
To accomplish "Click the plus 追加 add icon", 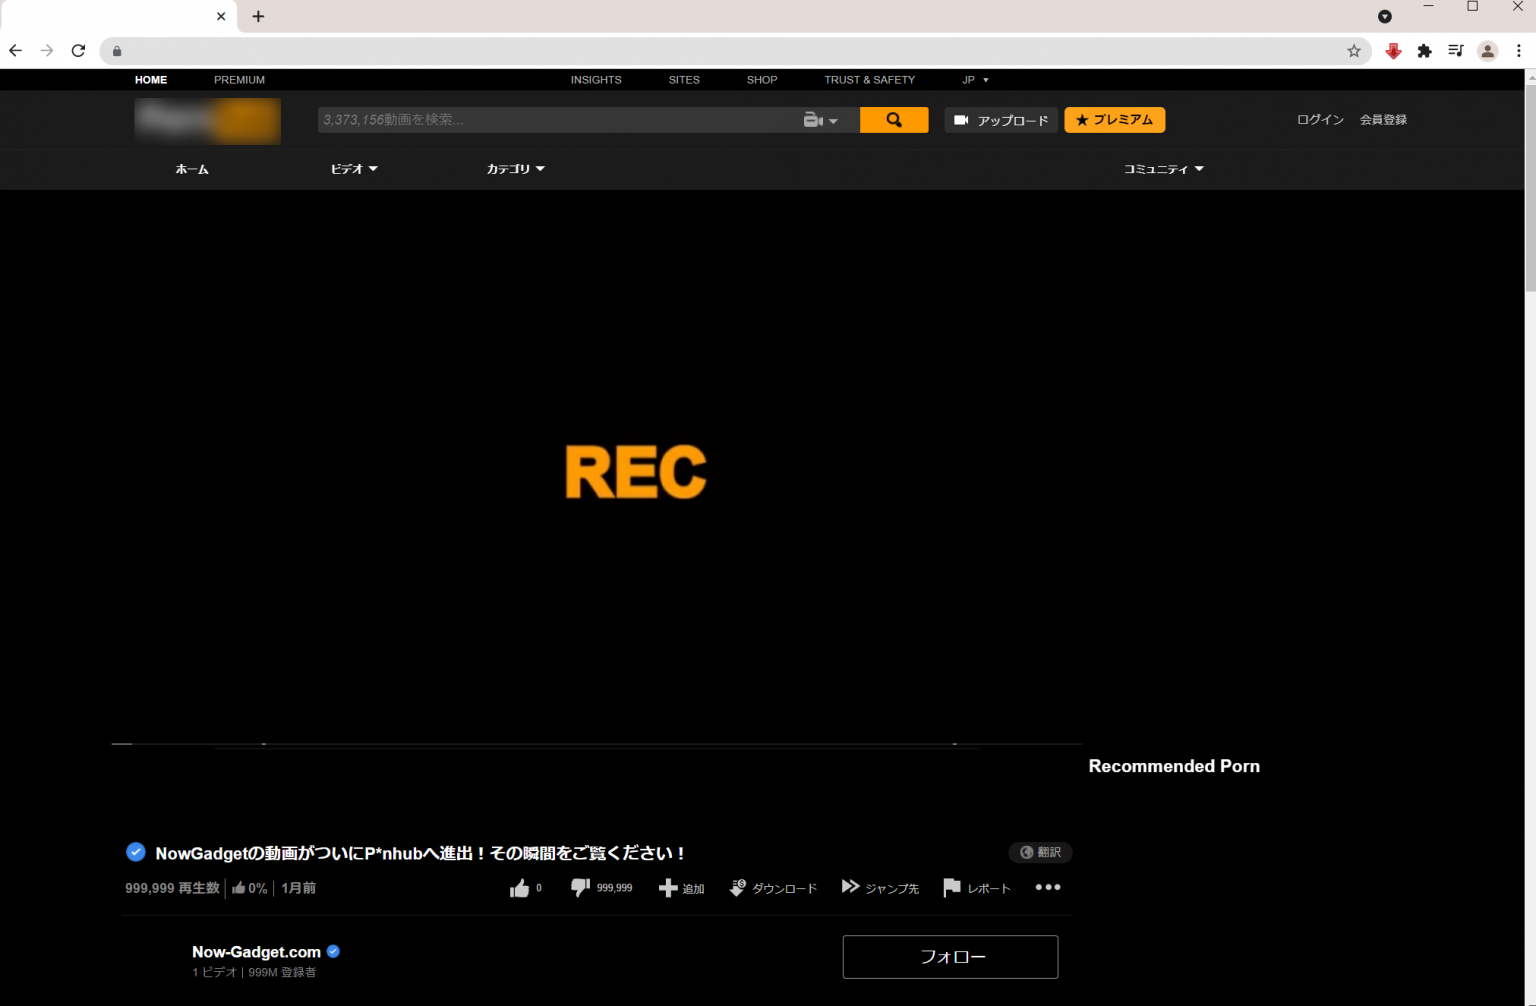I will (x=668, y=888).
